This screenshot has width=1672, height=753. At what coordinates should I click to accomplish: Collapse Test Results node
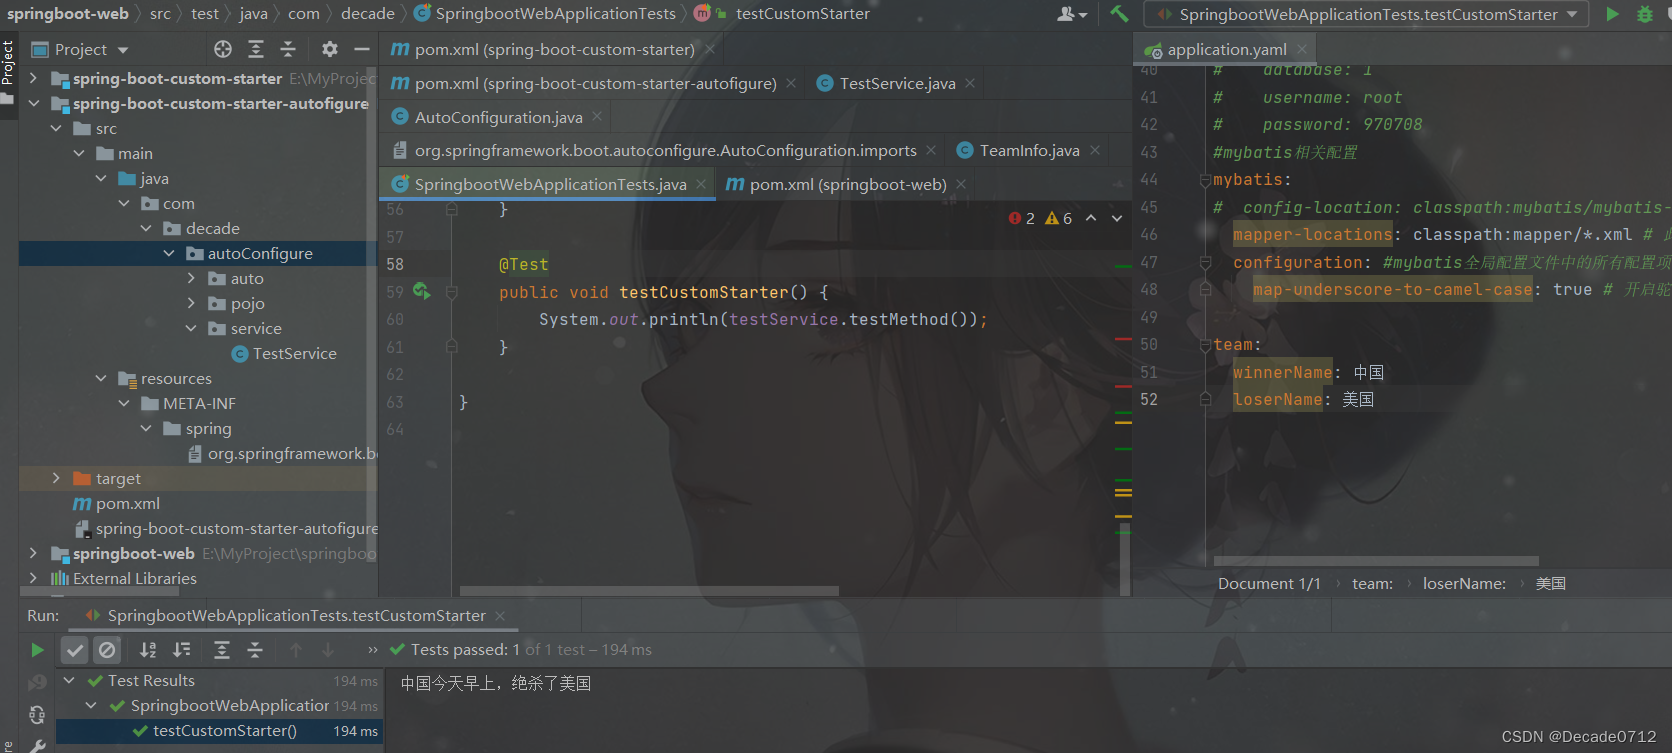[x=69, y=680]
